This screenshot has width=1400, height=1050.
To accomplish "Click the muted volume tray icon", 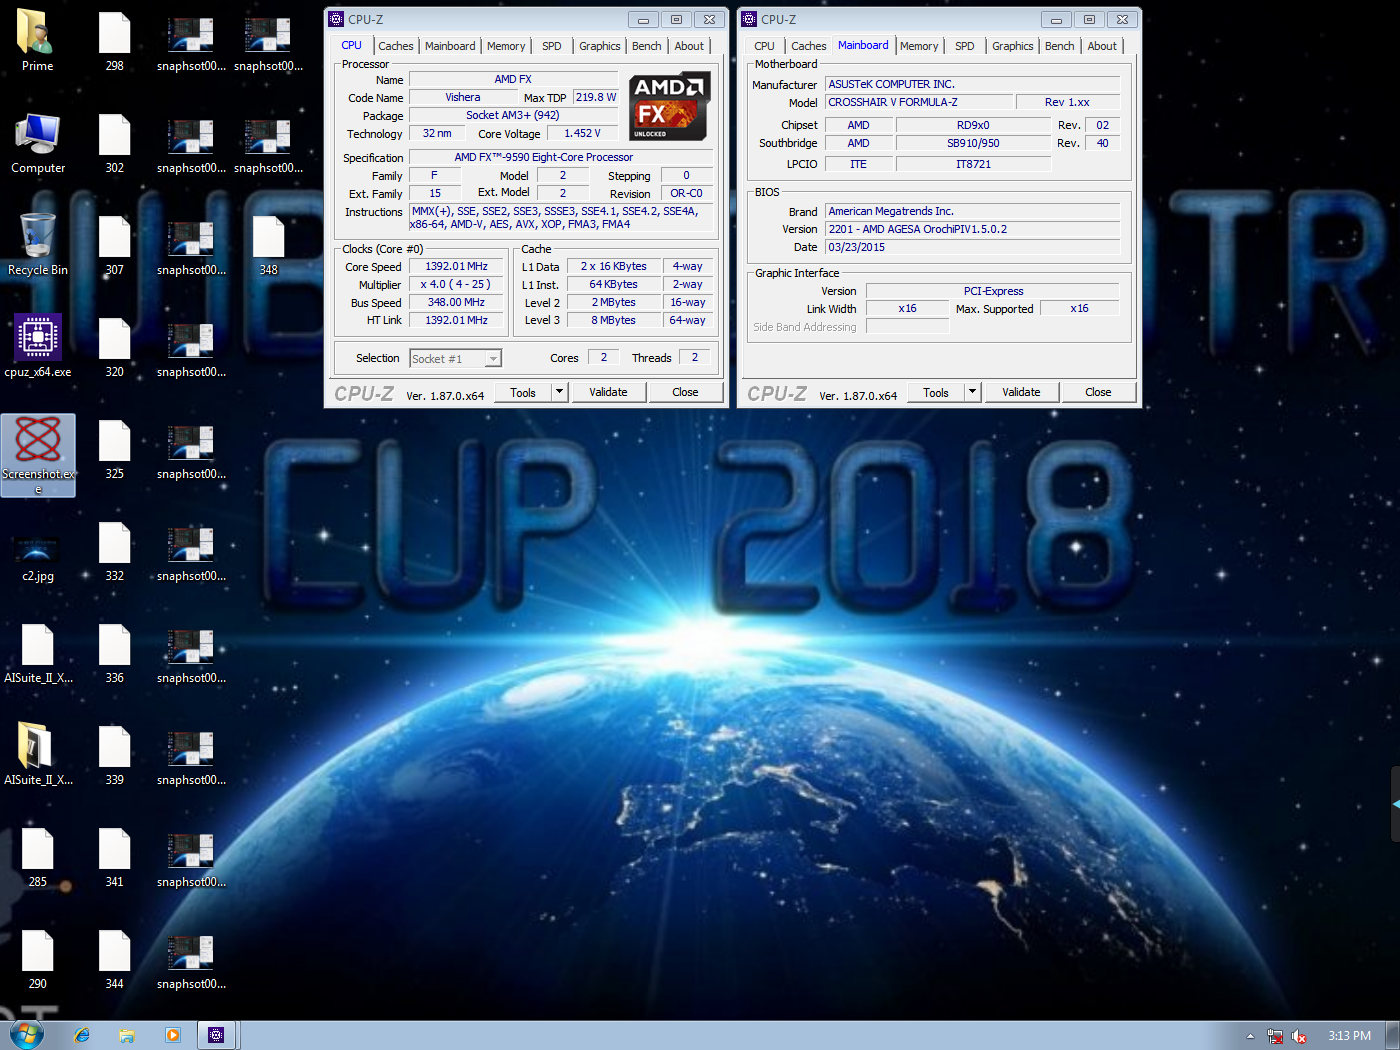I will click(1299, 1036).
